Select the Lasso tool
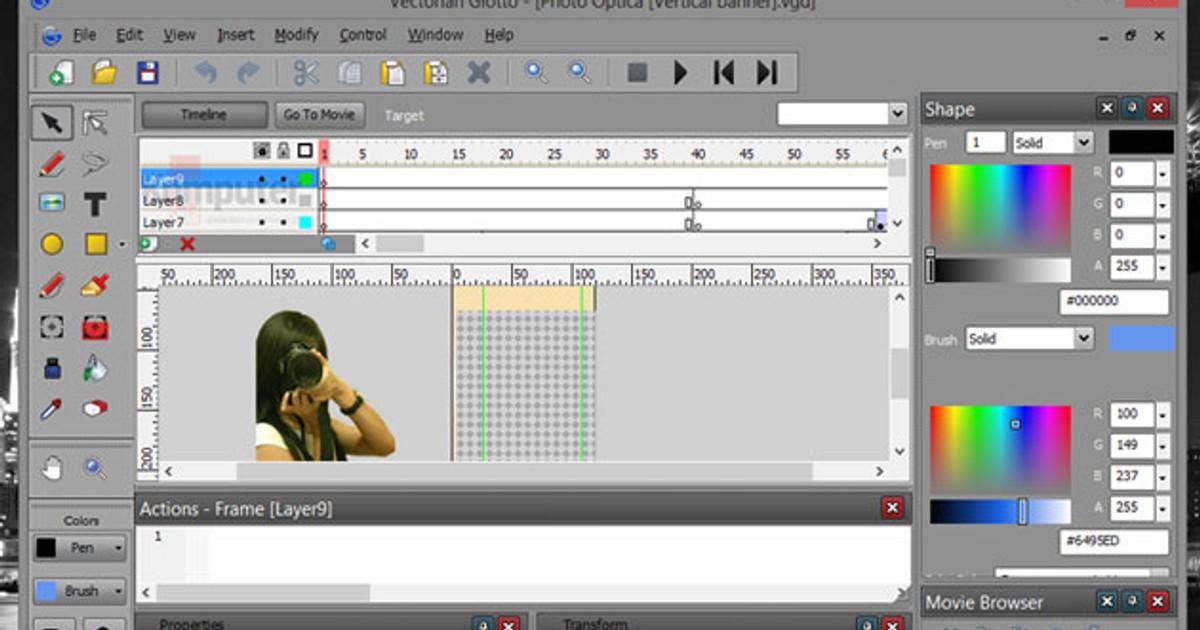Viewport: 1200px width, 630px height. [x=95, y=162]
